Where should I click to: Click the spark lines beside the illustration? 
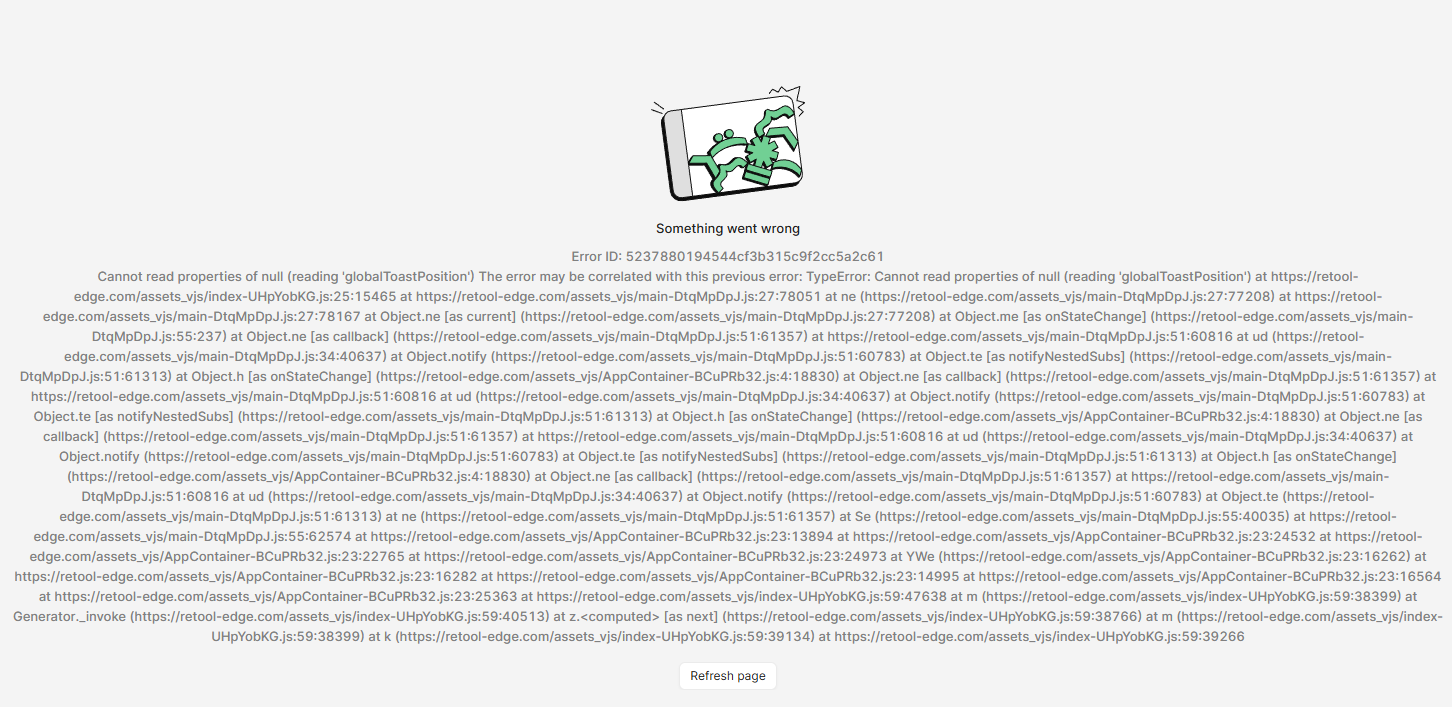[658, 108]
